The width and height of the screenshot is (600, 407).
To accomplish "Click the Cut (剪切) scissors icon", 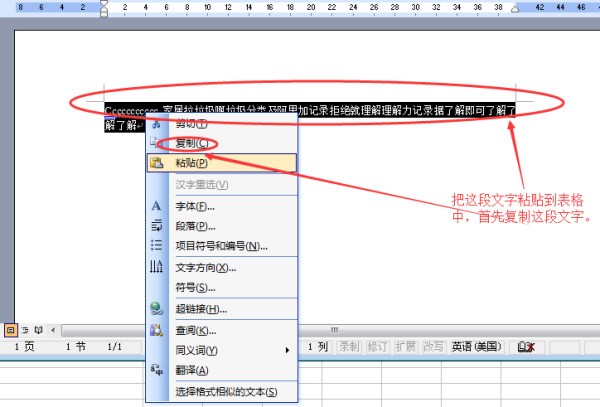I will 156,124.
